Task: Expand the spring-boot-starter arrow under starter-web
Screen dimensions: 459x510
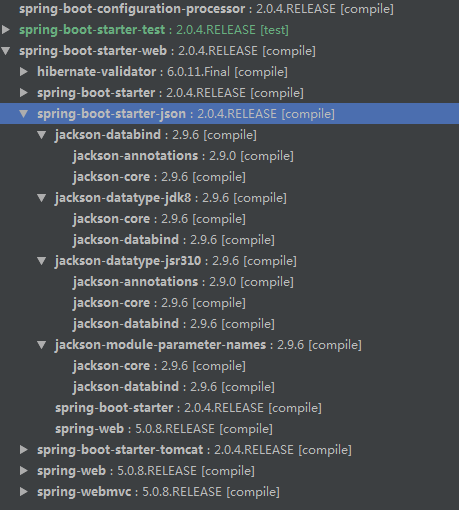Action: (24, 93)
